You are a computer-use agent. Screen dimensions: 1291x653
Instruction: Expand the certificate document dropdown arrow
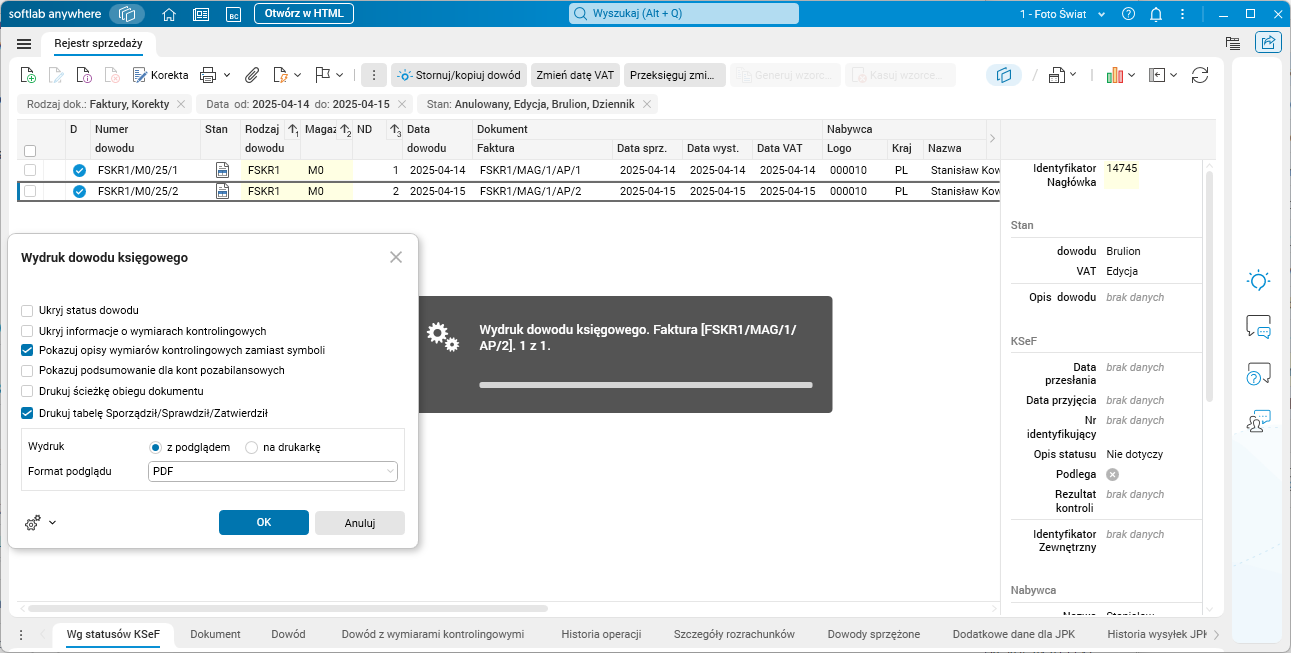coord(299,75)
